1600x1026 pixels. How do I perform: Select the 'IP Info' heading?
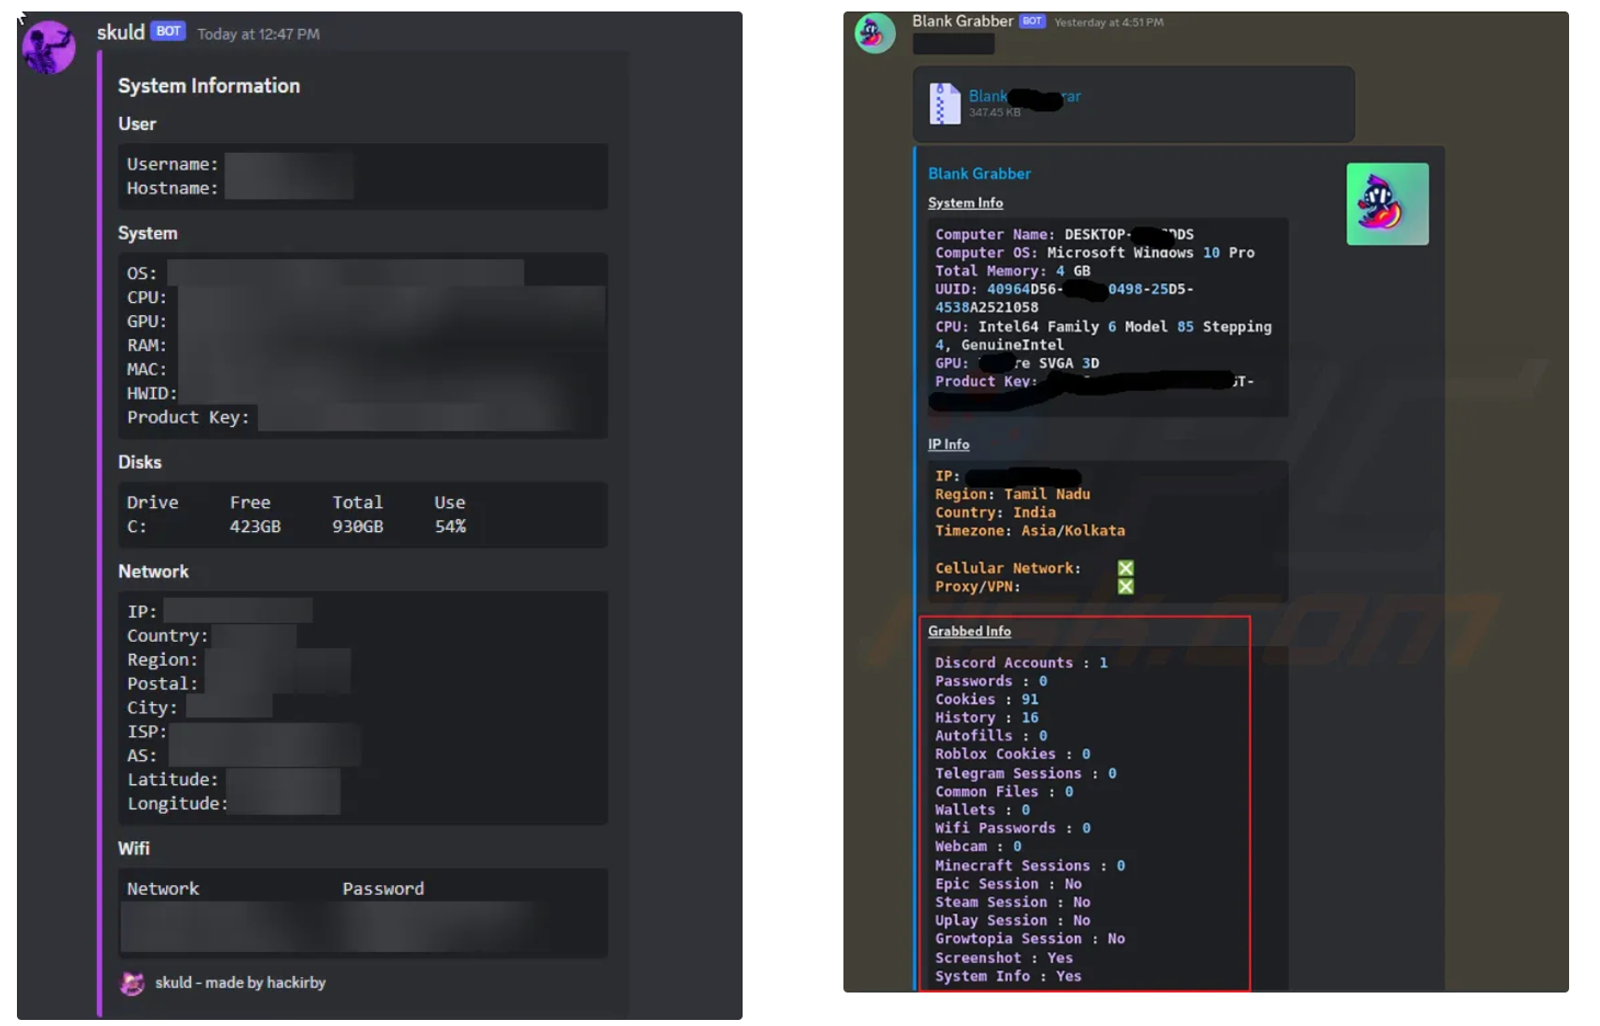click(948, 444)
